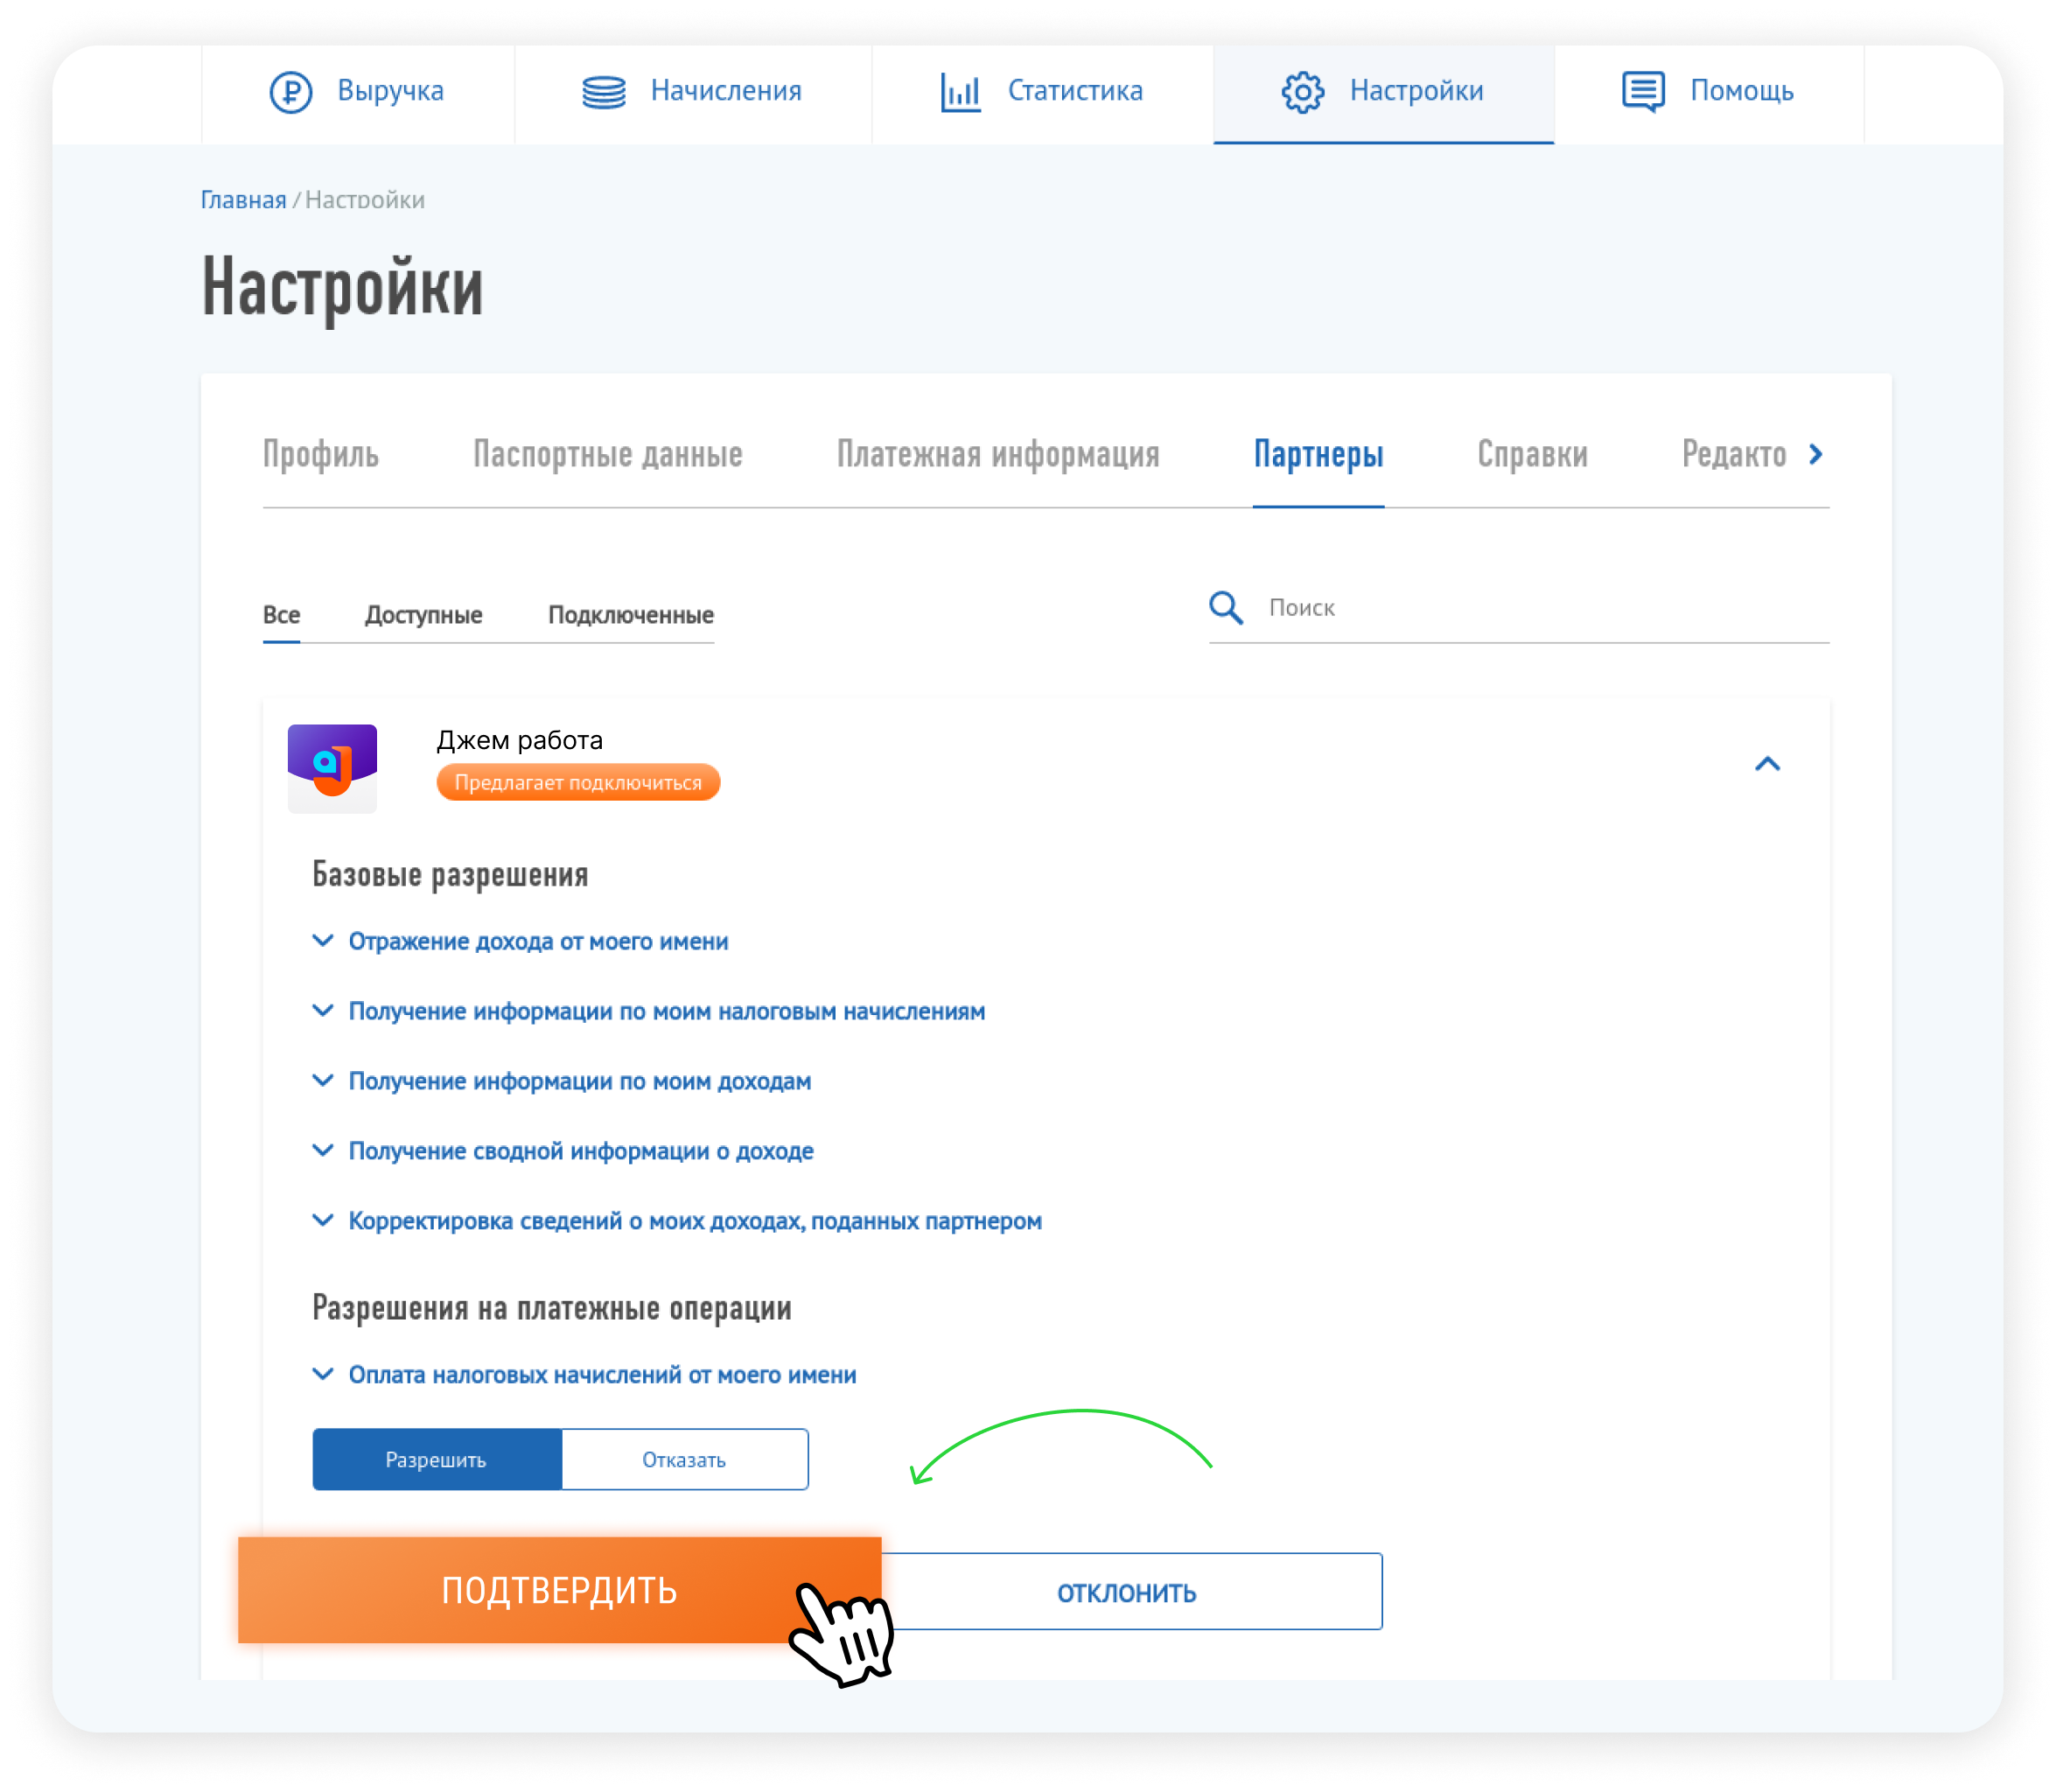Open the Справки tab
2056x1792 pixels.
pos(1532,454)
